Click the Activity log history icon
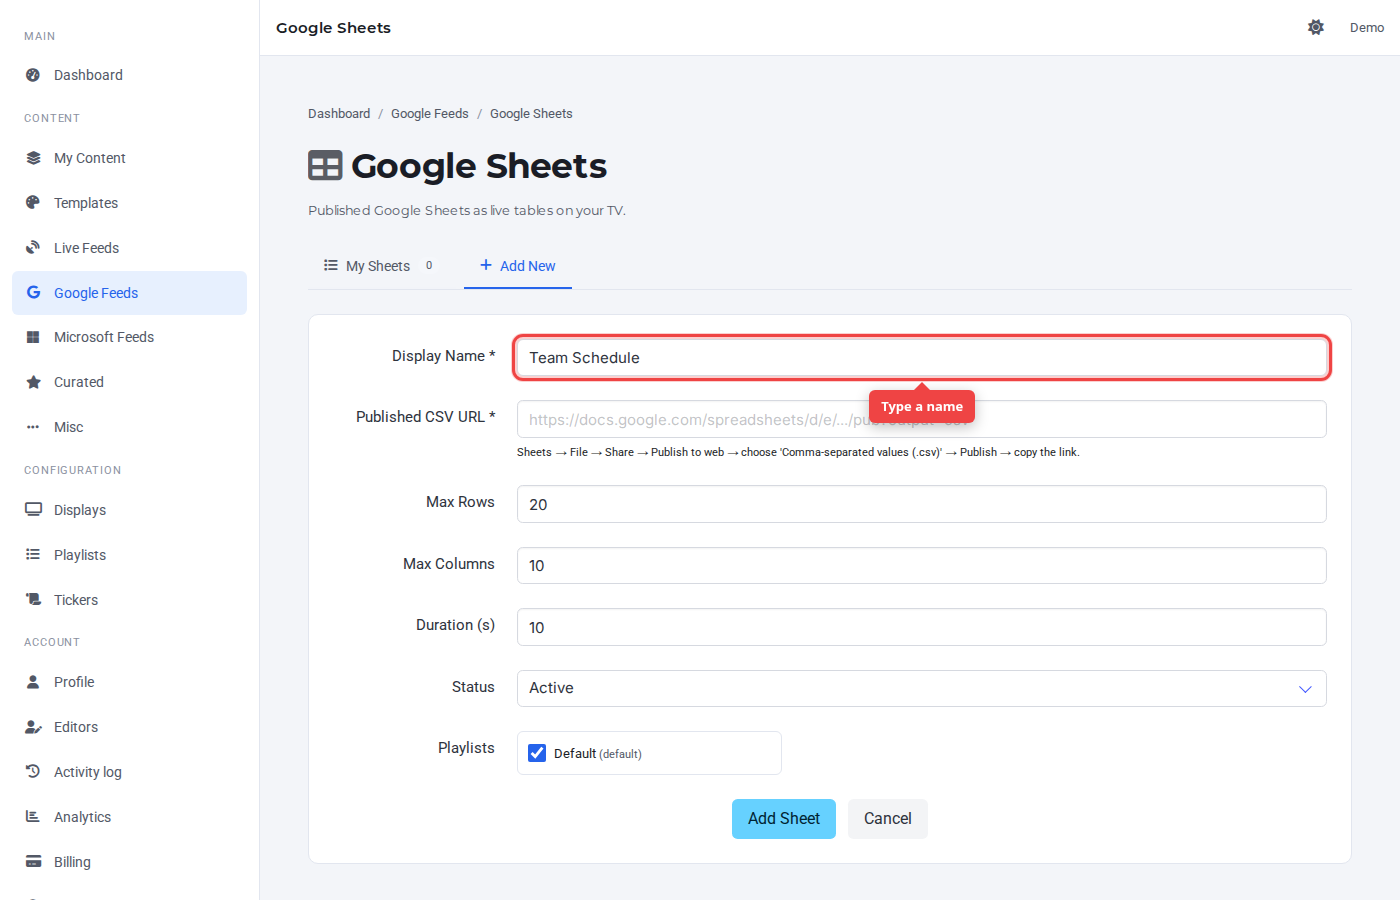This screenshot has height=900, width=1400. (x=33, y=772)
